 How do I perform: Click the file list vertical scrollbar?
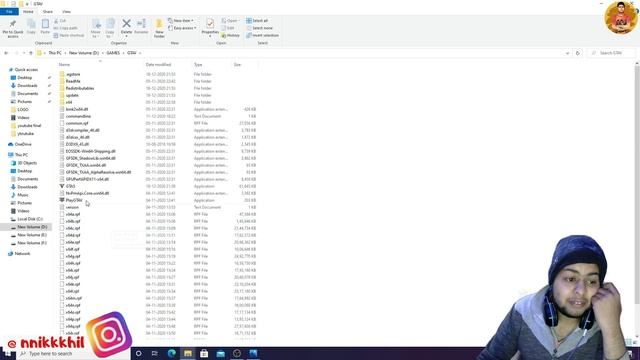pos(637,184)
